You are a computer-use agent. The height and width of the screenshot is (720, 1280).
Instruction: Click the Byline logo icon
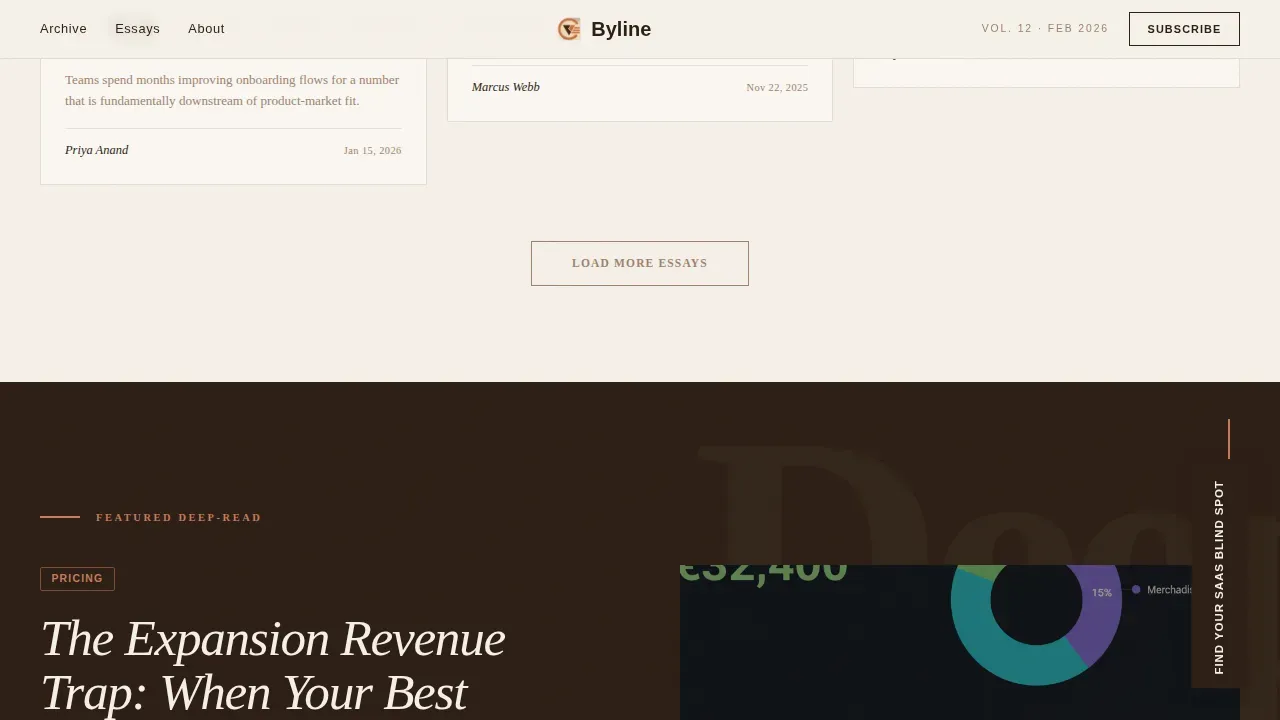click(x=569, y=29)
